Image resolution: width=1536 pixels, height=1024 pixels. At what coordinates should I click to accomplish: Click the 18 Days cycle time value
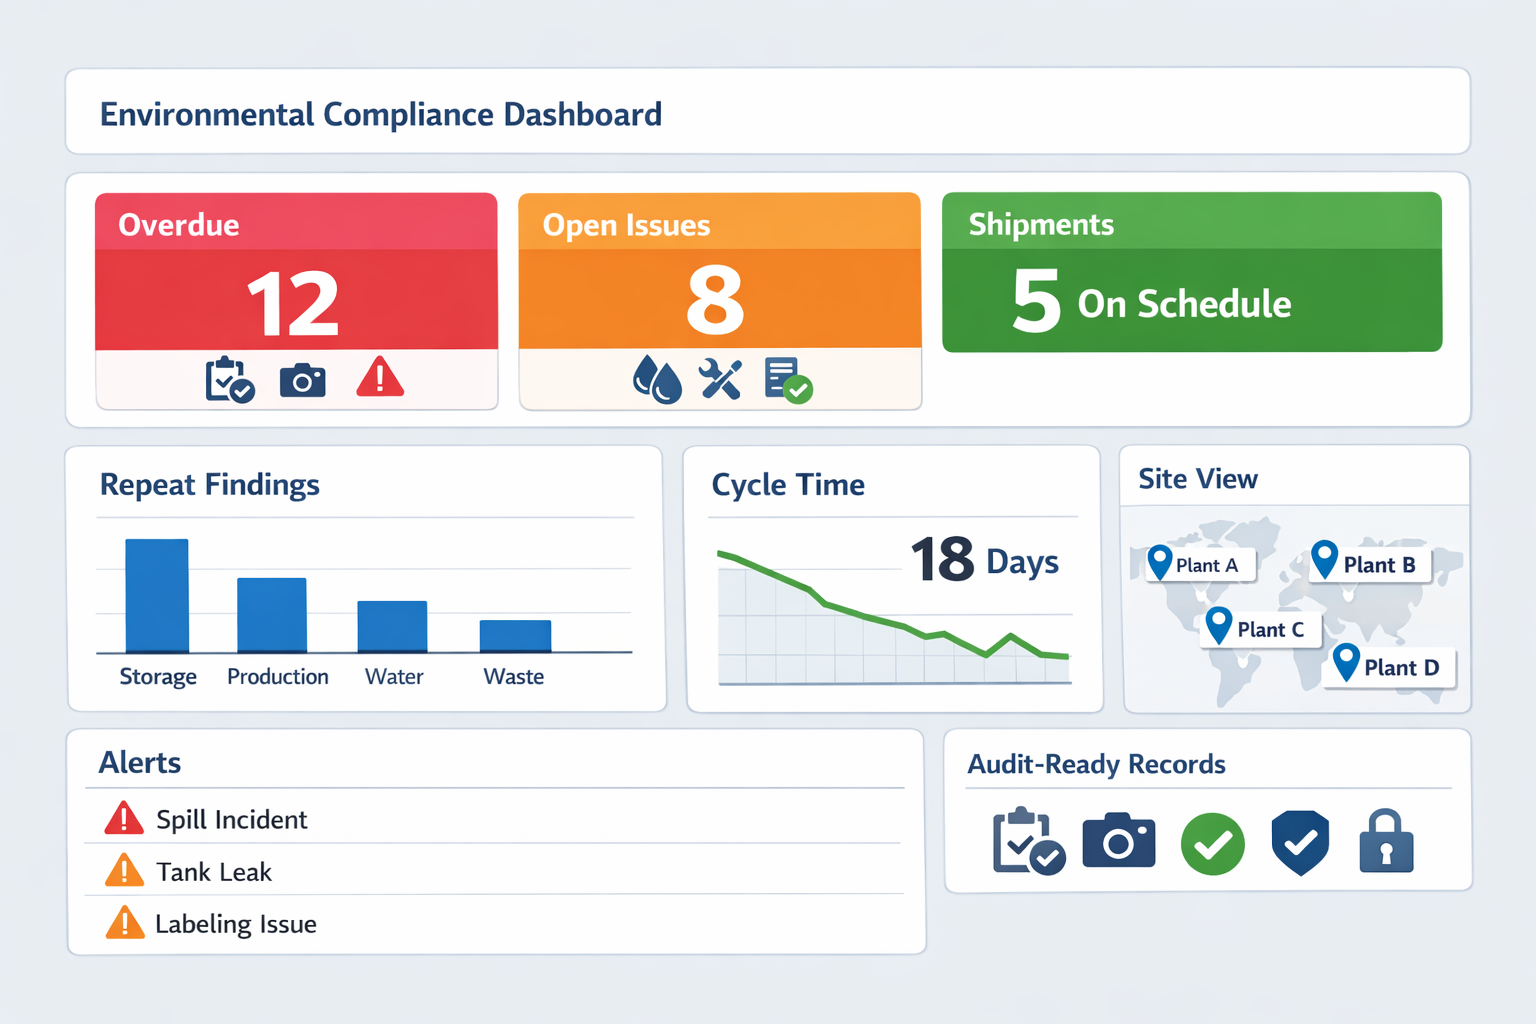[x=984, y=560]
